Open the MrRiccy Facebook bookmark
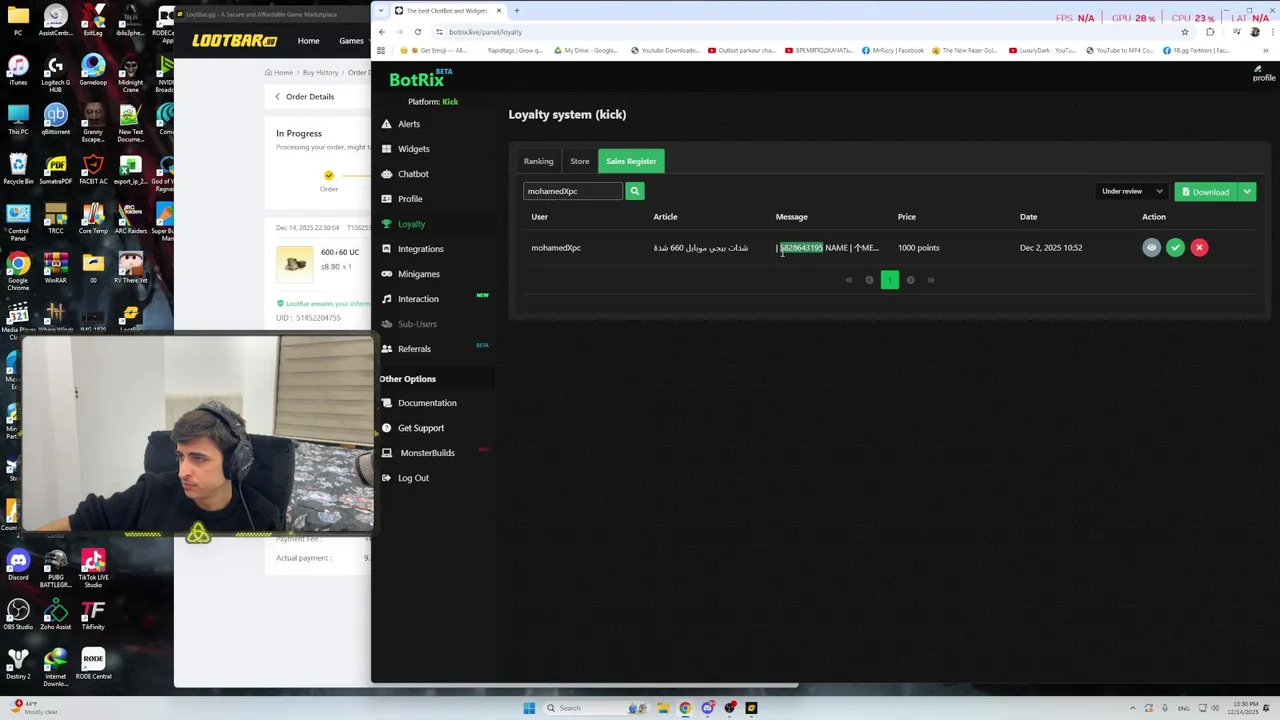Viewport: 1280px width, 720px height. [892, 50]
